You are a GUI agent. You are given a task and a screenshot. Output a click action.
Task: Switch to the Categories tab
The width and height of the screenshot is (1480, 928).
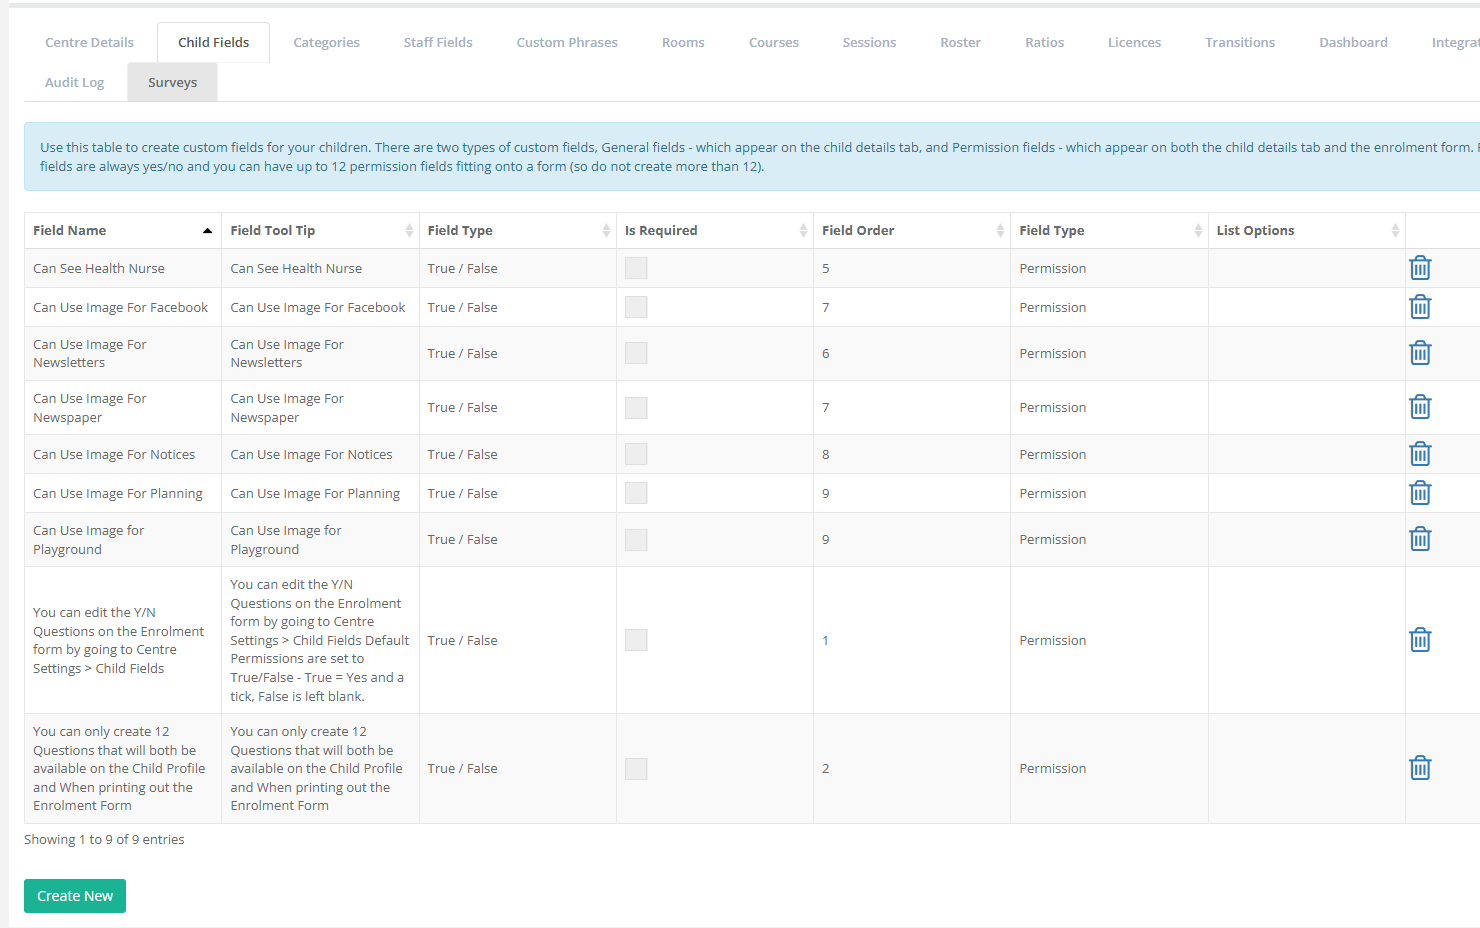326,42
